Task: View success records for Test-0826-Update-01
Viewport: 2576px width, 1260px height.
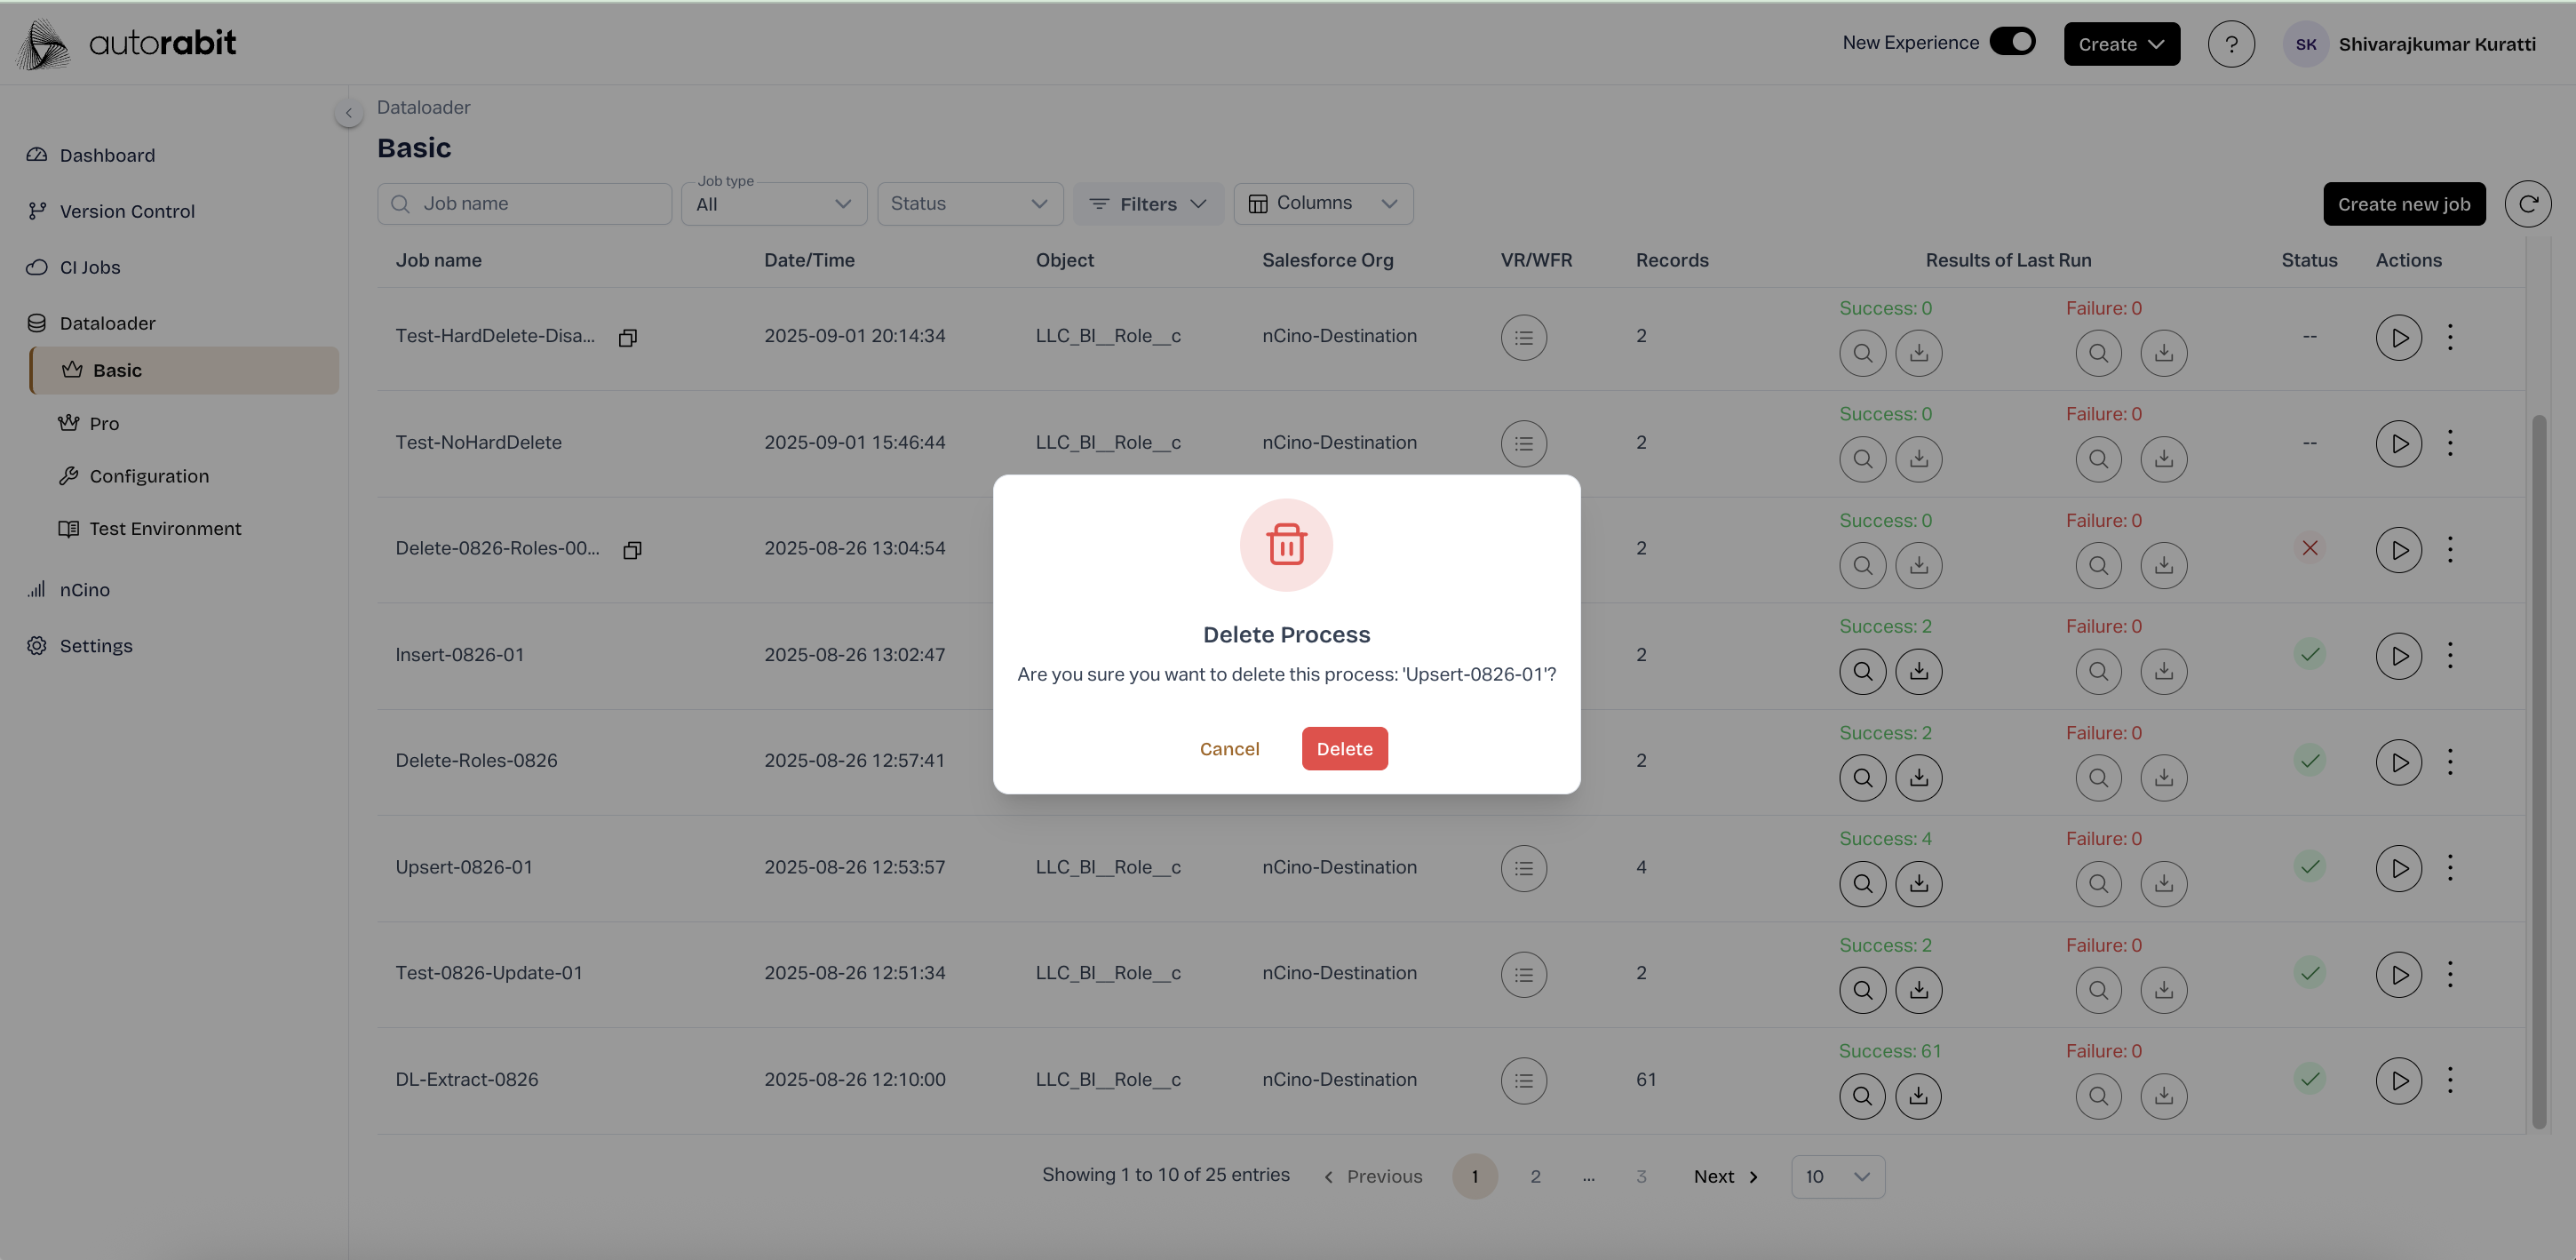Action: 1862,990
